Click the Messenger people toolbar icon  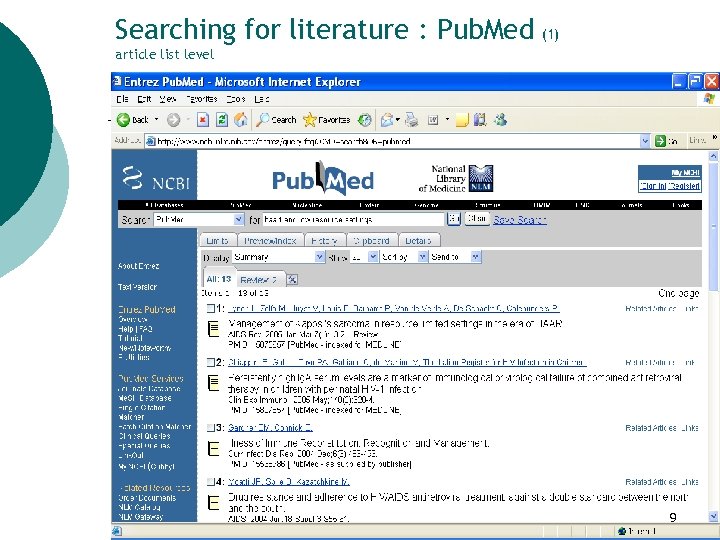coord(501,120)
